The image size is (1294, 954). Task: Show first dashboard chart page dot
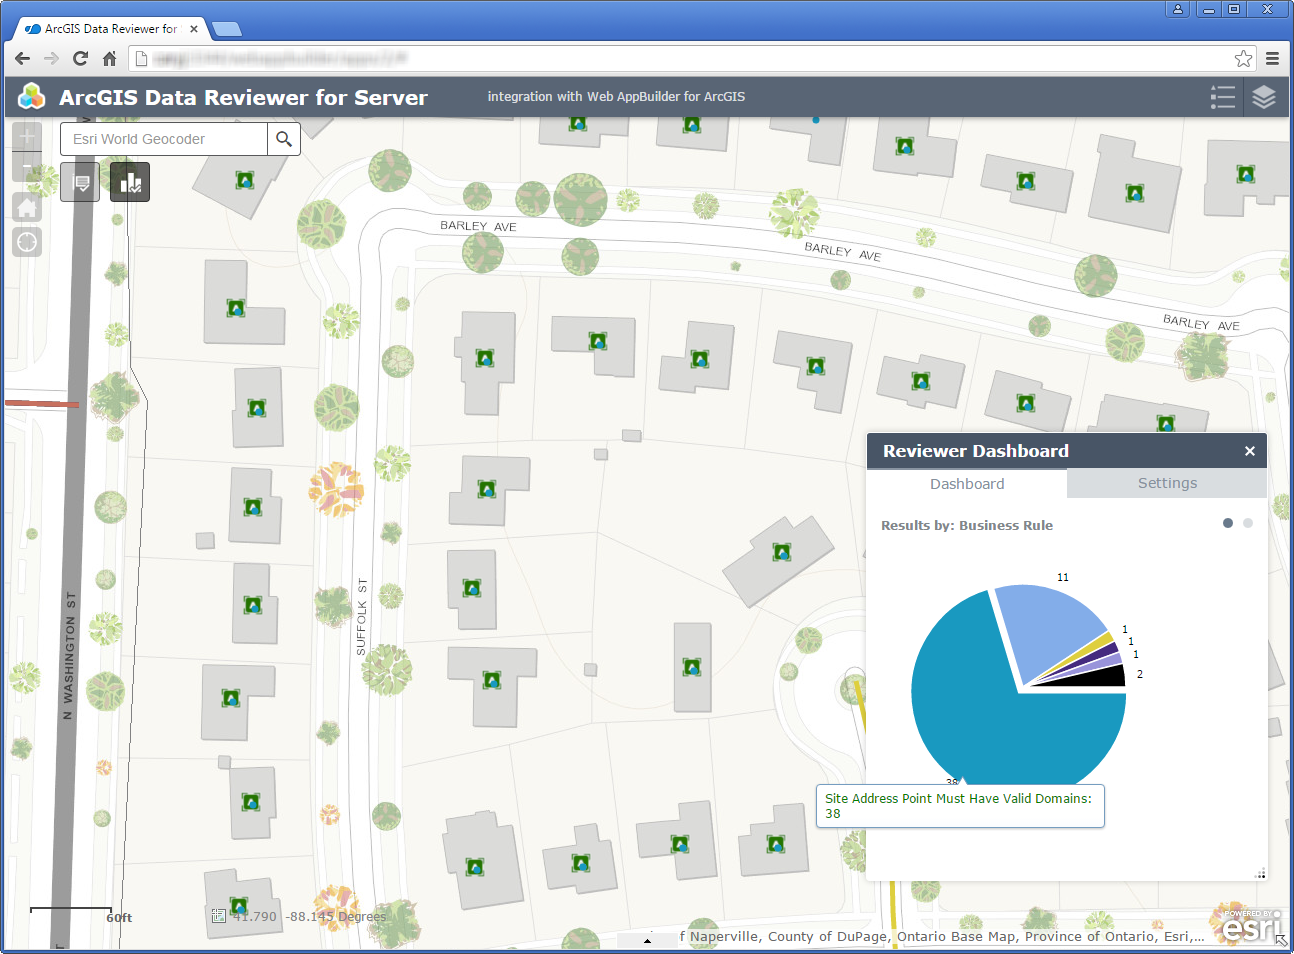[x=1228, y=523]
